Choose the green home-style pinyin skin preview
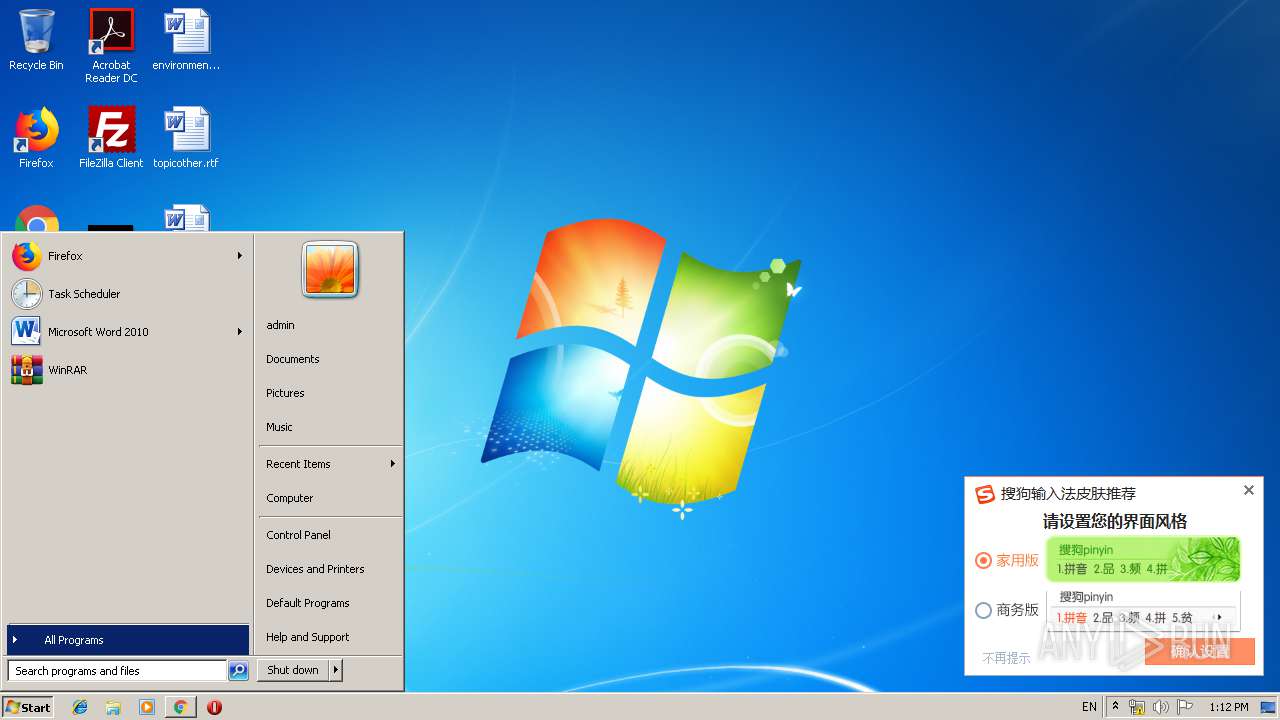Screen dimensions: 1280x720 point(1143,560)
